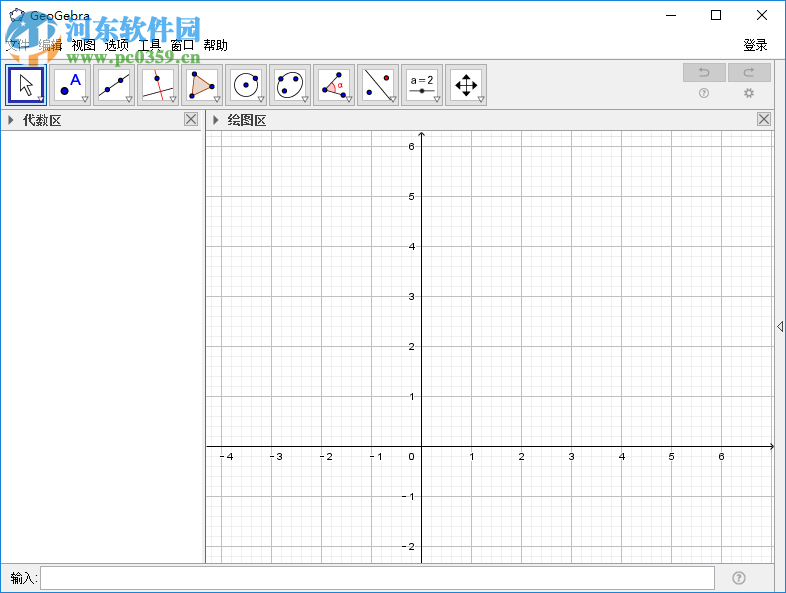Close the 代数区 algebra panel
Viewport: 786px width, 593px height.
click(191, 119)
